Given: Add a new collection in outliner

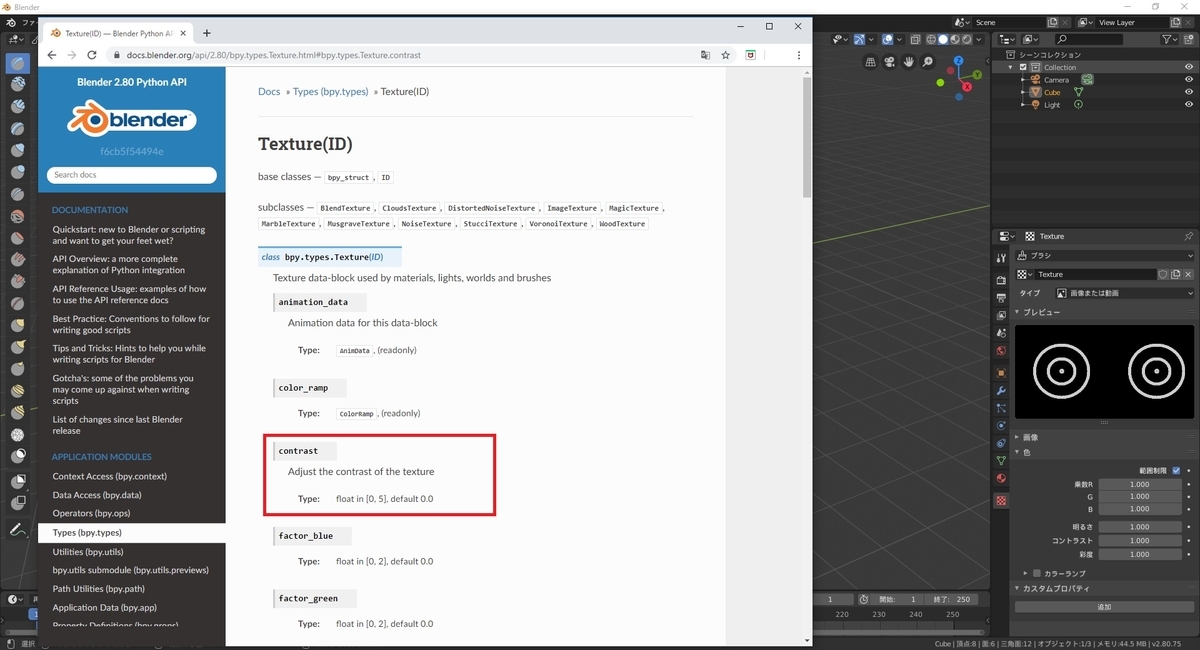Looking at the screenshot, I should click(1190, 39).
